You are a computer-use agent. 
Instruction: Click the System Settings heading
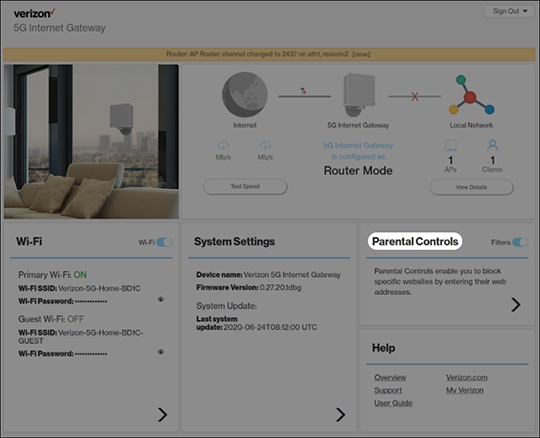click(x=235, y=241)
